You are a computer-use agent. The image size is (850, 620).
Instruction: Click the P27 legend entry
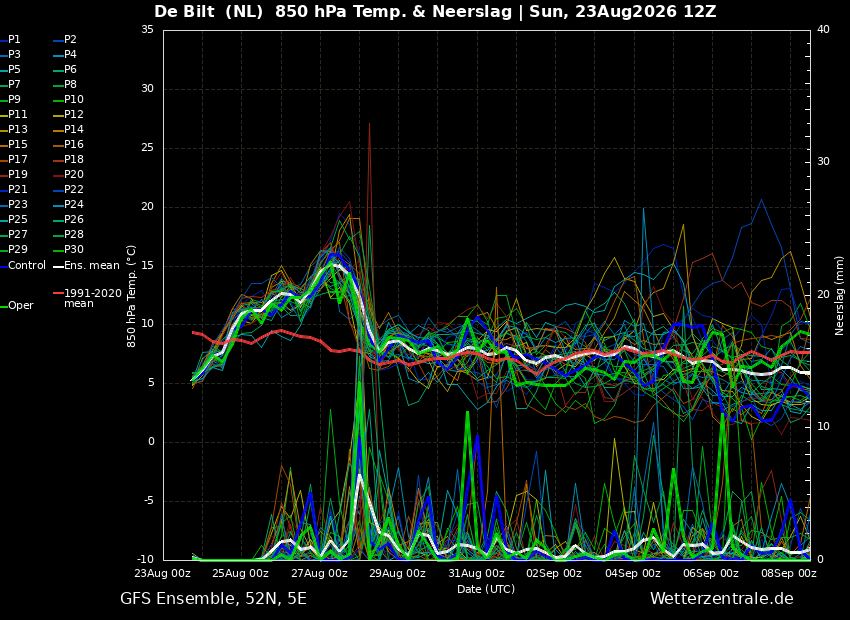pos(14,235)
